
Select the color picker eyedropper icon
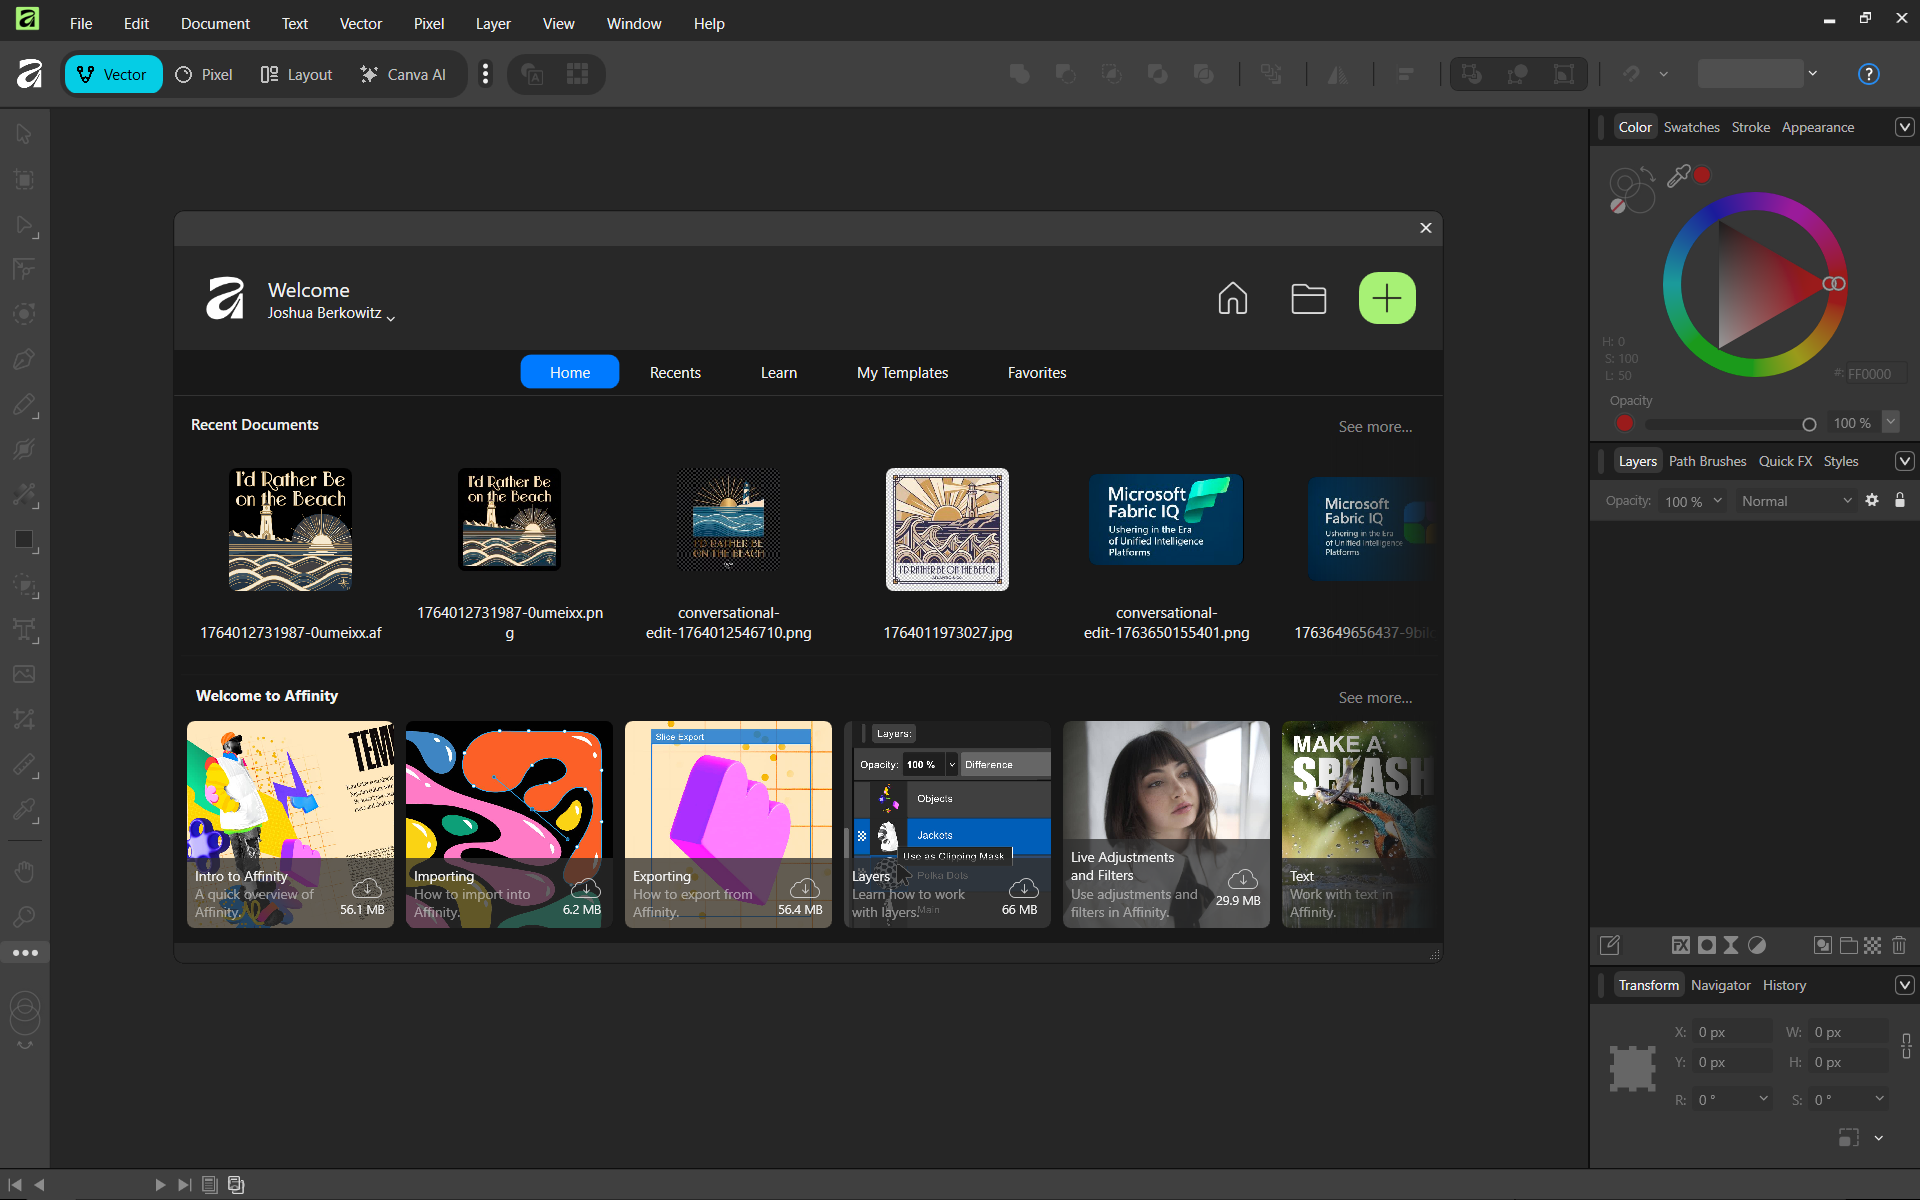pos(1678,176)
